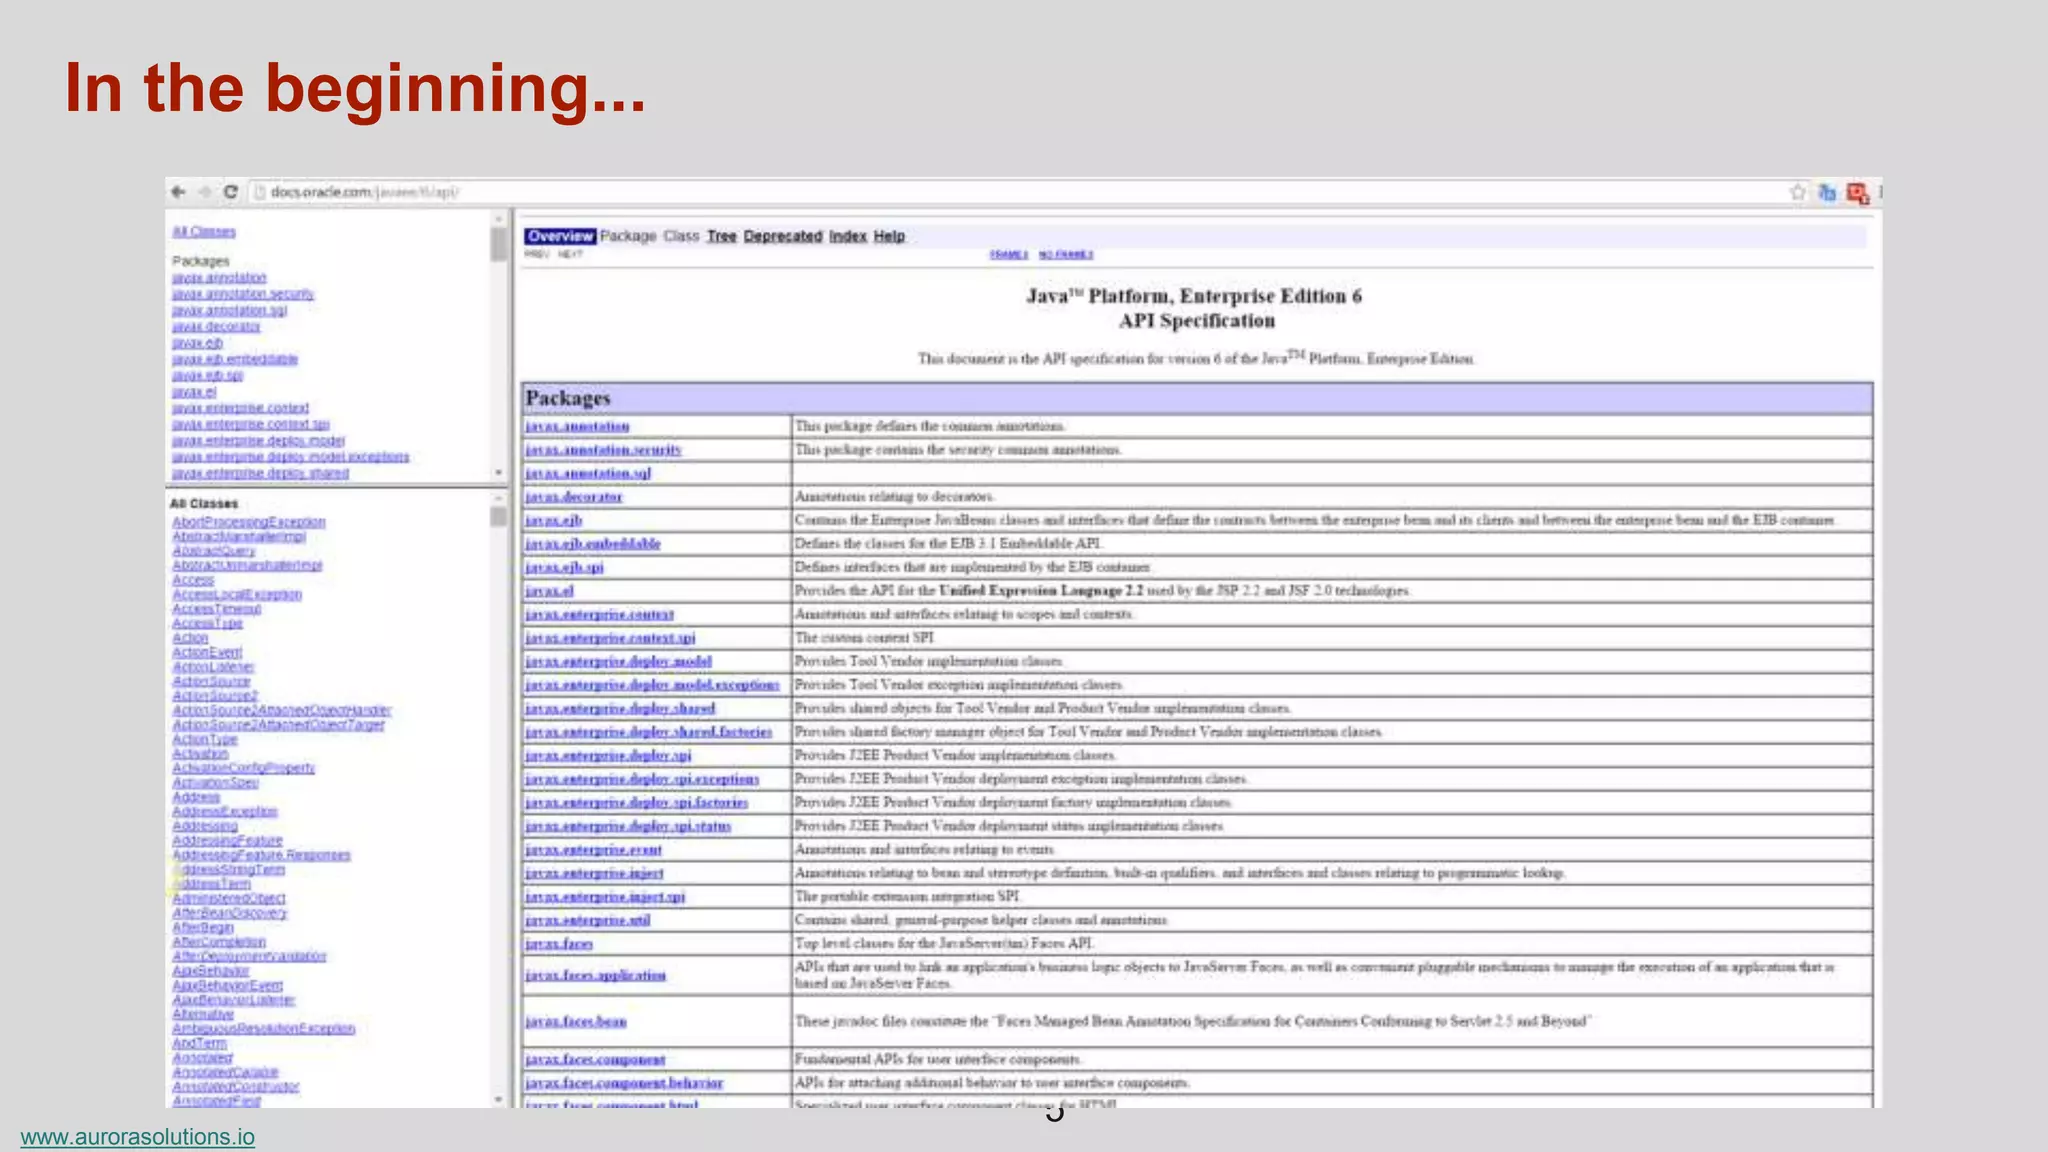Image resolution: width=2048 pixels, height=1152 pixels.
Task: Click the NO FRAMES link
Action: pos(1066,255)
